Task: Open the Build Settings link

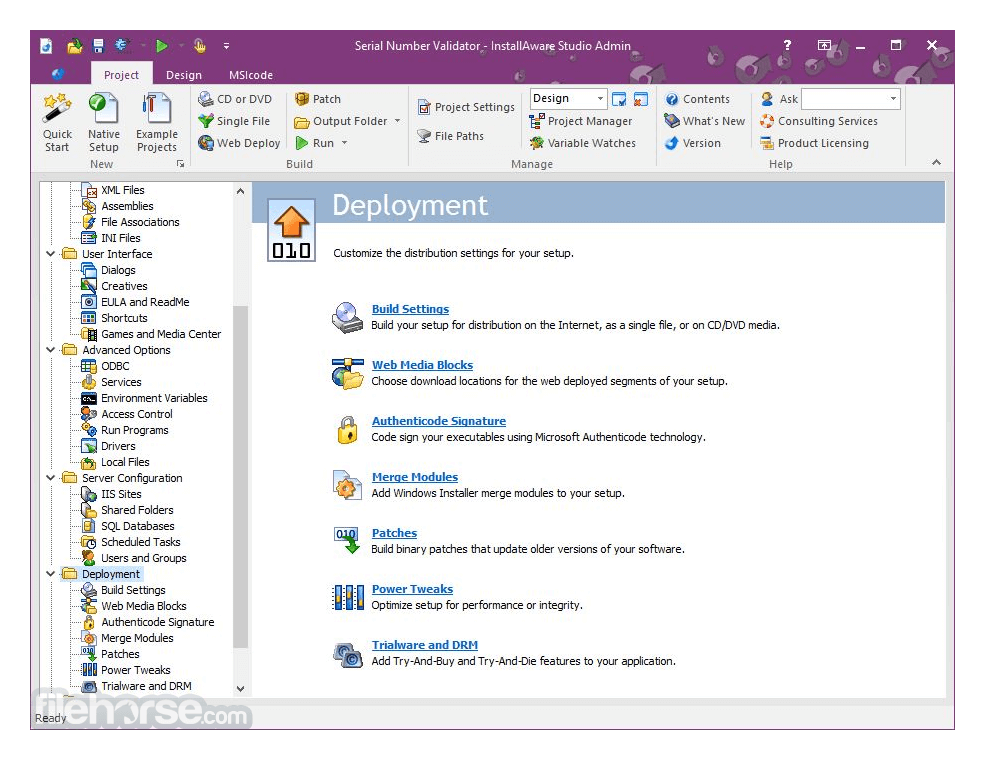Action: point(410,309)
